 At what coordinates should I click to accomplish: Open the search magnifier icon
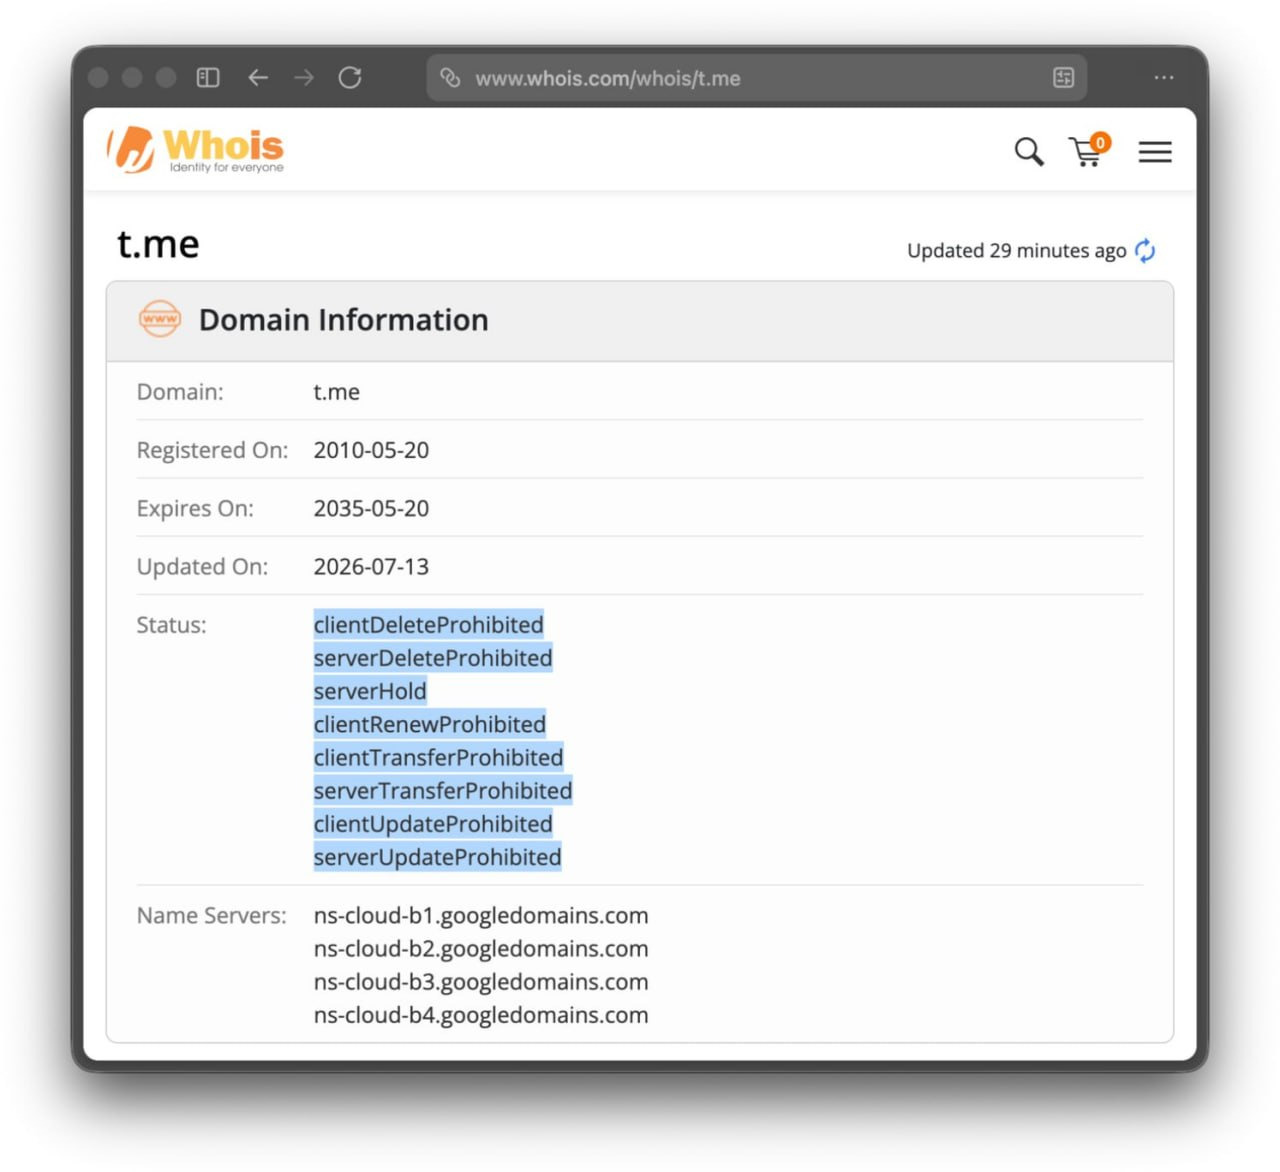[x=1029, y=152]
